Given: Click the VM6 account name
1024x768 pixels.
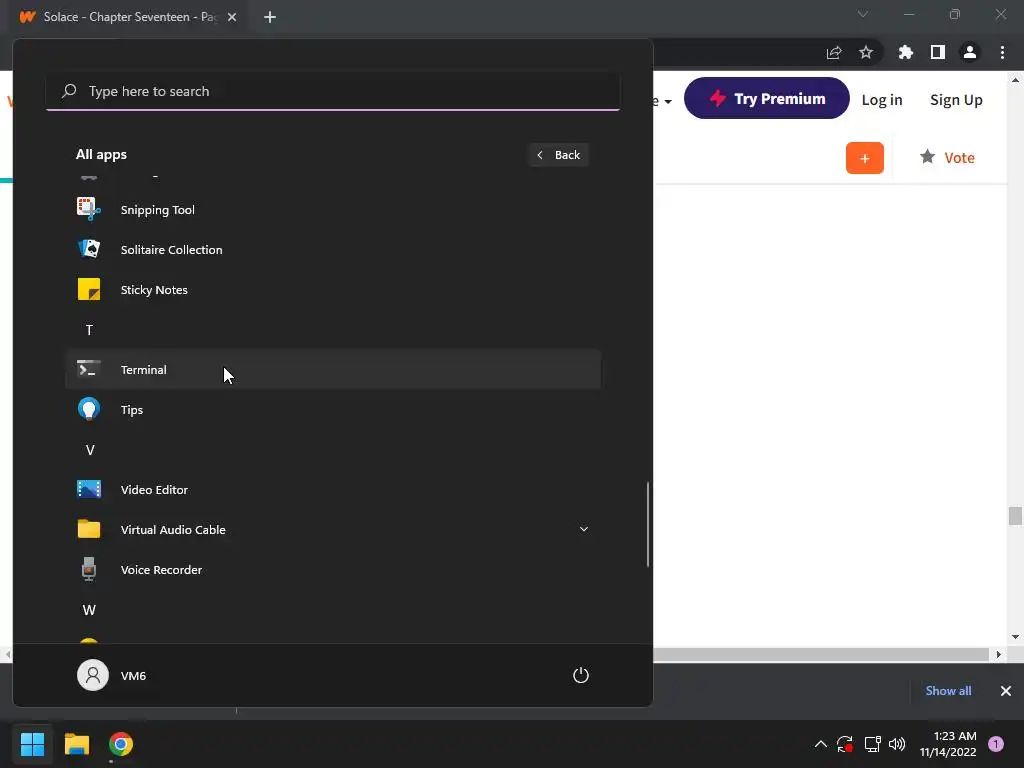Looking at the screenshot, I should pos(133,676).
